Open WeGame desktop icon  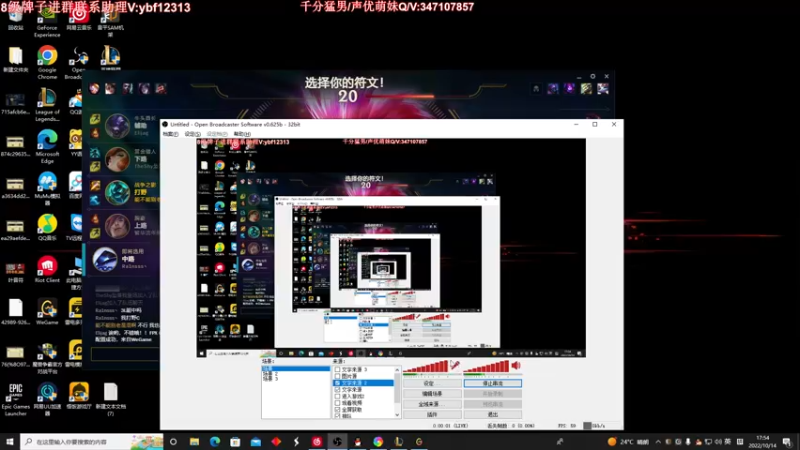point(47,312)
